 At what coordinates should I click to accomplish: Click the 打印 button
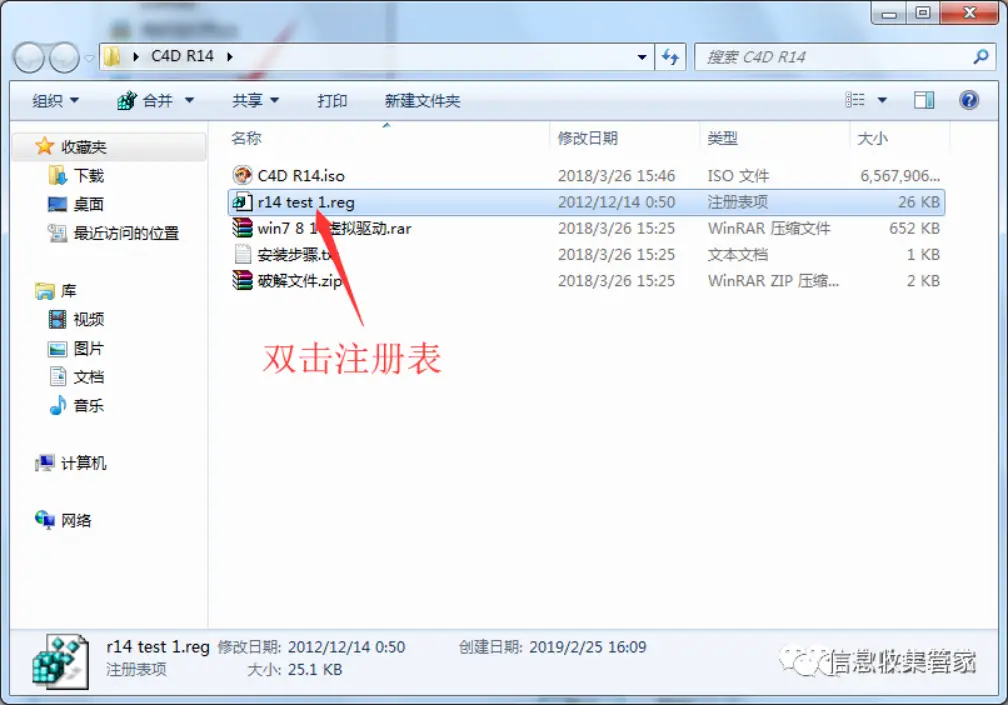(332, 101)
